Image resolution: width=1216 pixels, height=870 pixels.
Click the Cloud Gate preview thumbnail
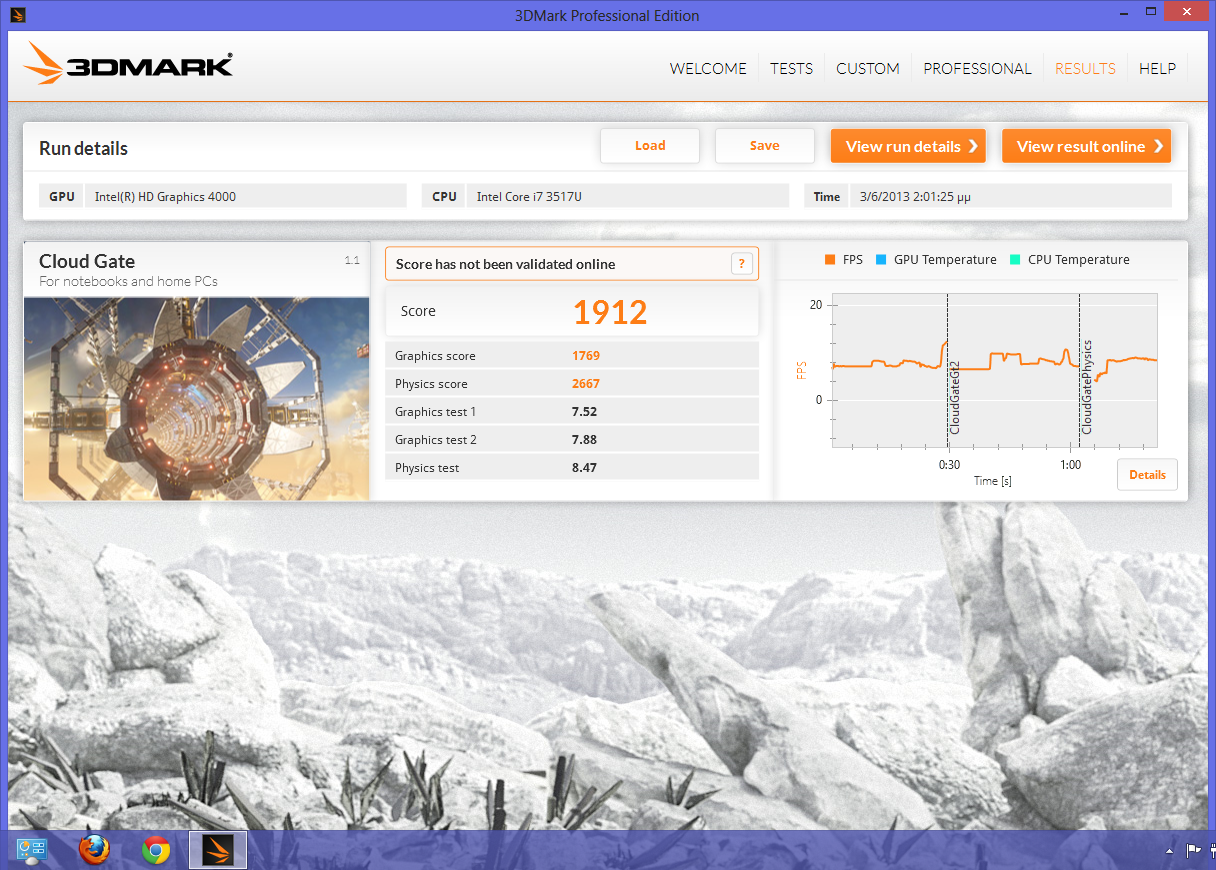(x=196, y=397)
